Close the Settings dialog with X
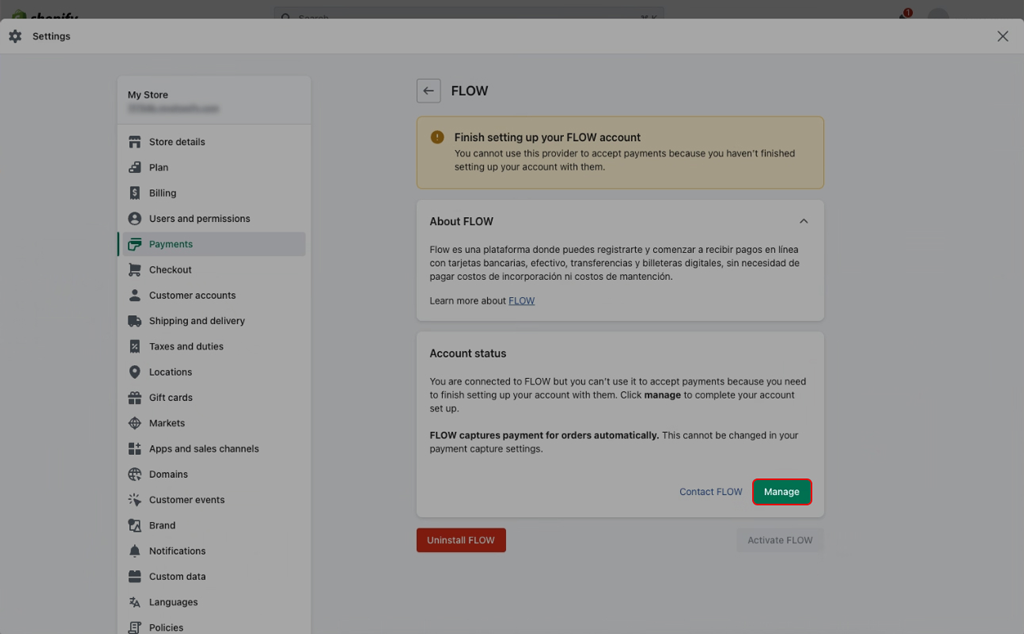Viewport: 1024px width, 634px height. [1002, 37]
